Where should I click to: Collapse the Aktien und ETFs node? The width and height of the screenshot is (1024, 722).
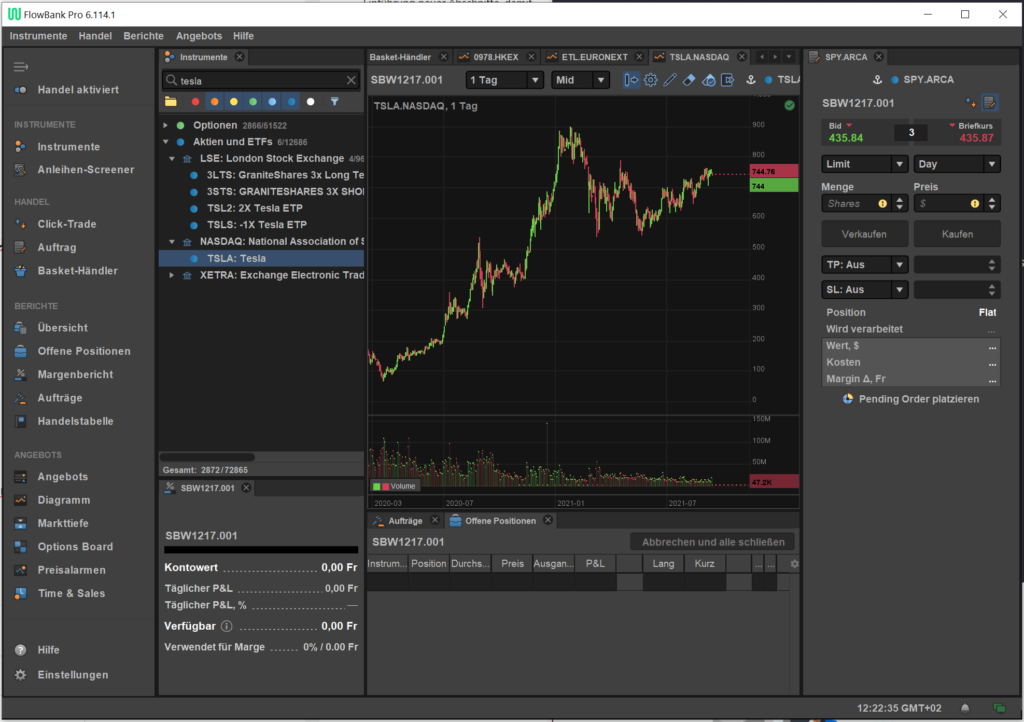(165, 142)
